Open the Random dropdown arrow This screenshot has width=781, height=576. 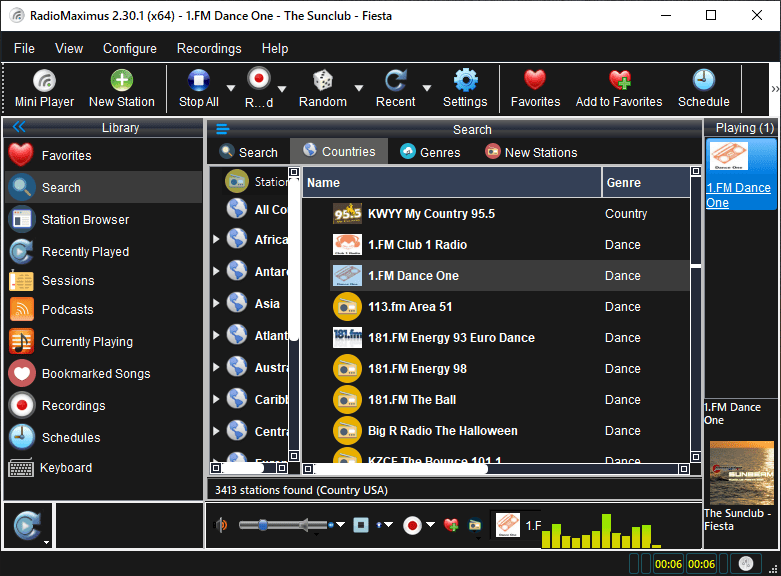click(359, 88)
